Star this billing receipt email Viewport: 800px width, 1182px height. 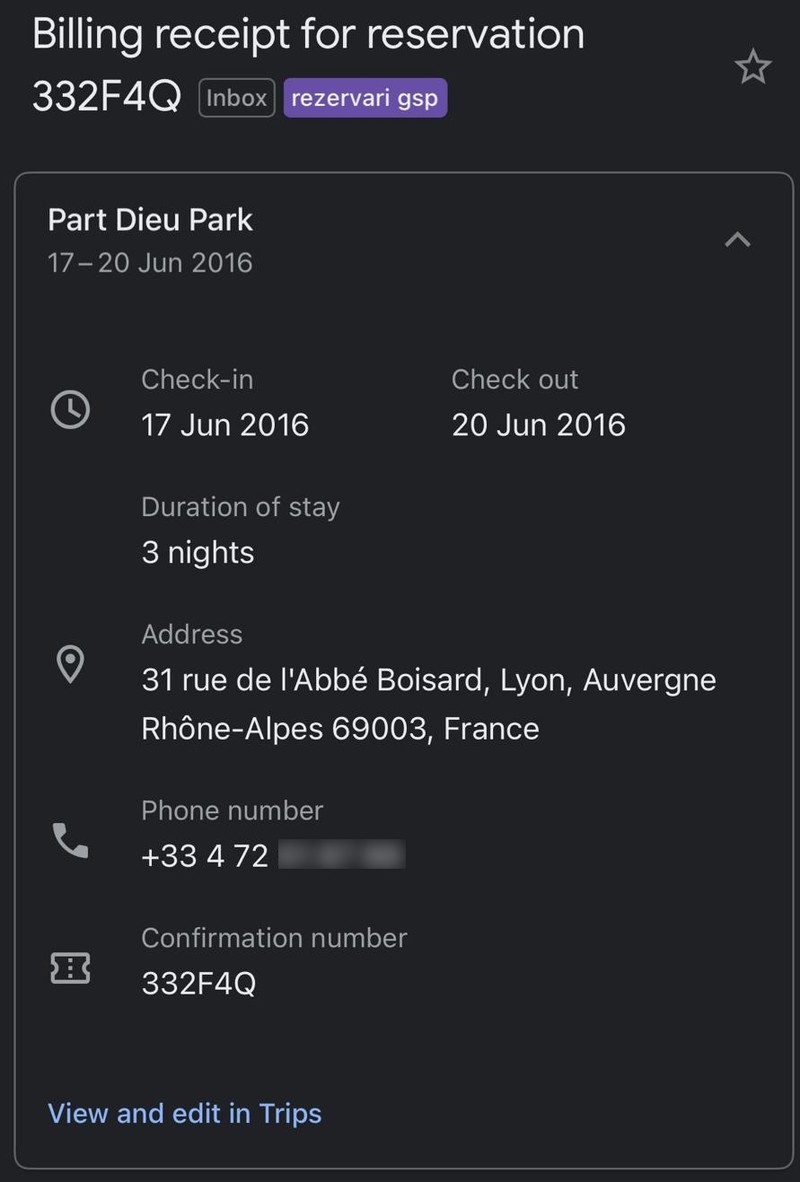coord(752,66)
